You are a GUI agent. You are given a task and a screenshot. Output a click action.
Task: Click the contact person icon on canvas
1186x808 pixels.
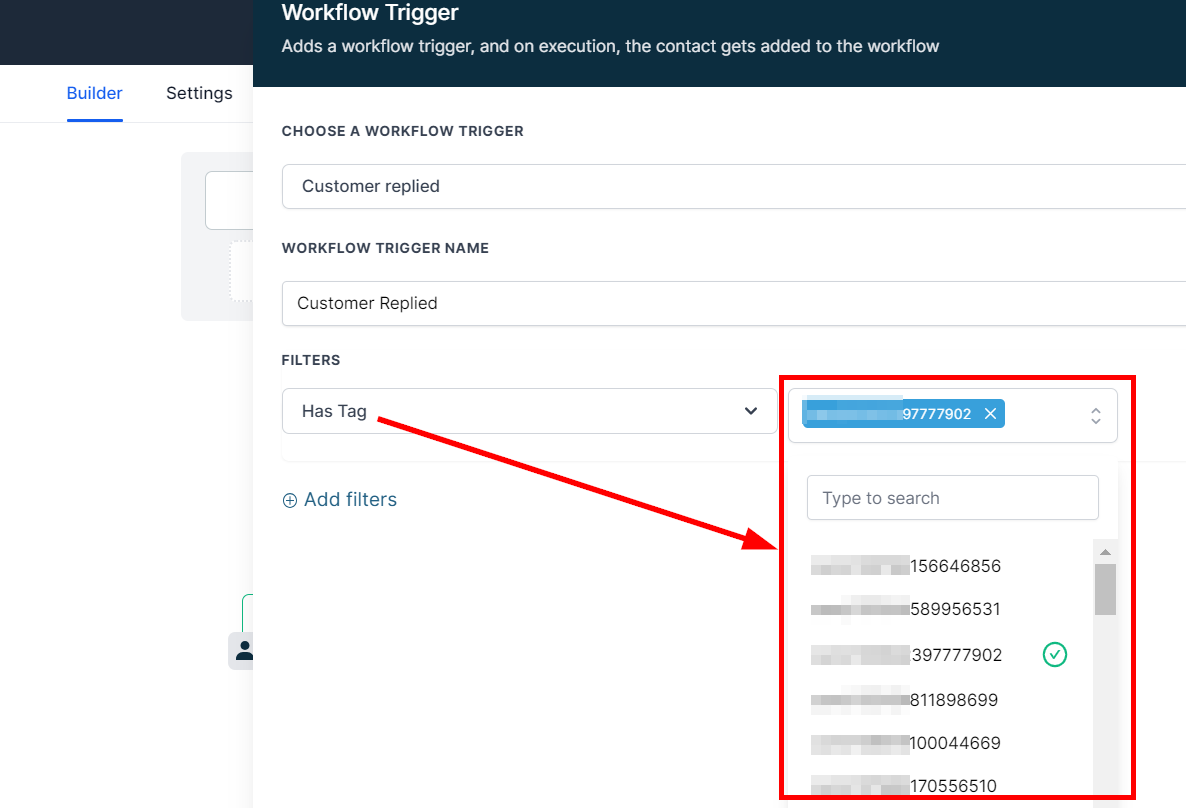click(242, 651)
